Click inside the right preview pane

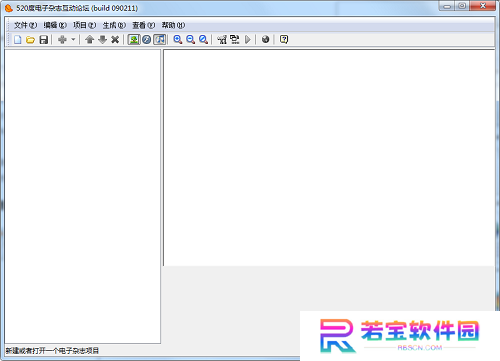[329, 158]
